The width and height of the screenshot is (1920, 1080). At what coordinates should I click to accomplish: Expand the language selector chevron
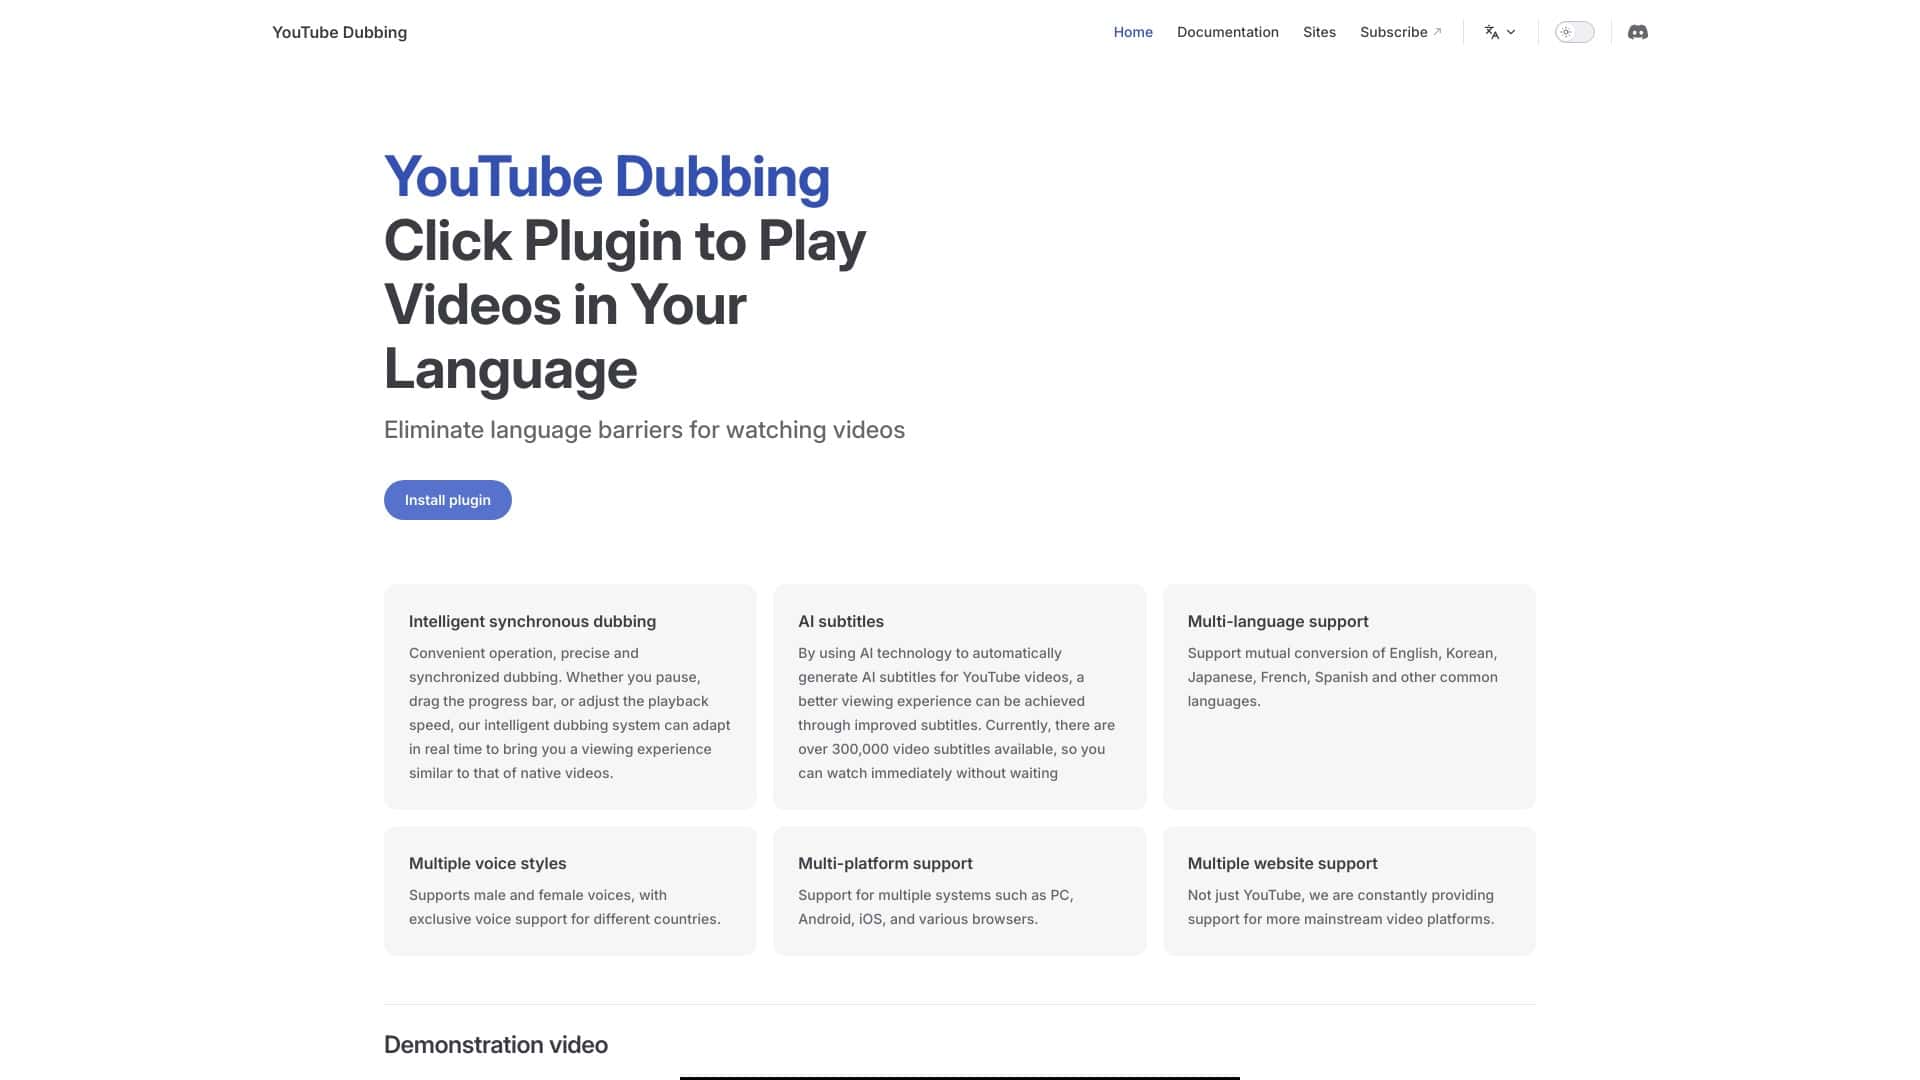[x=1510, y=32]
